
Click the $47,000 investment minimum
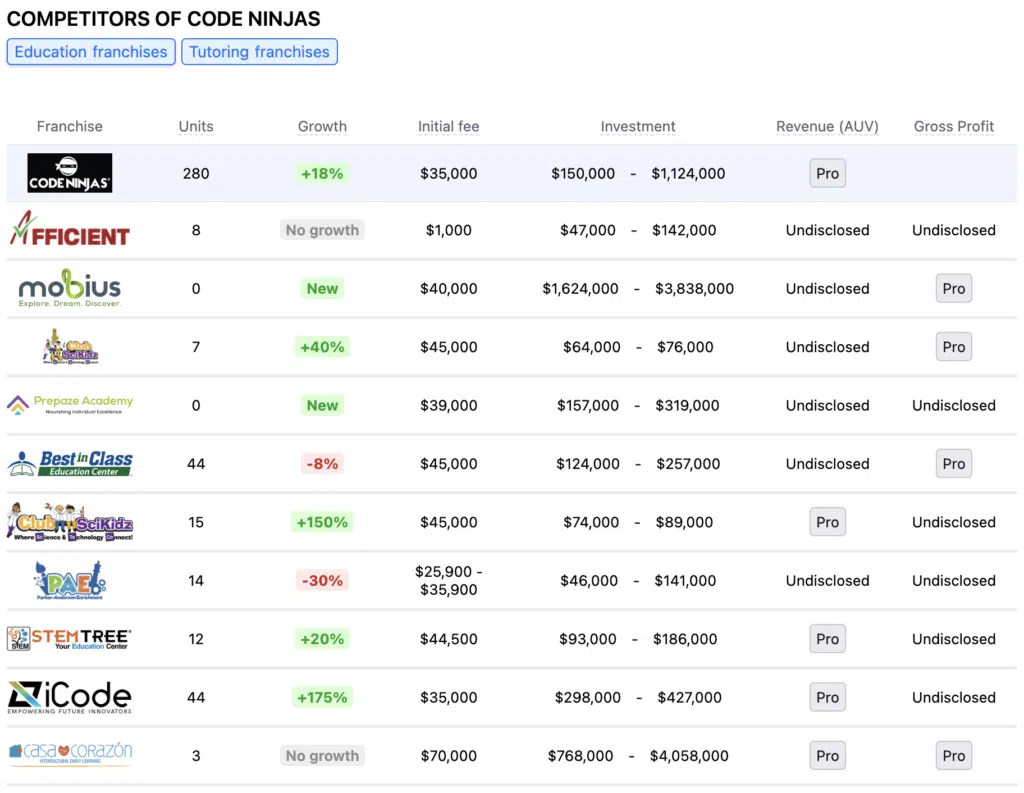588,230
